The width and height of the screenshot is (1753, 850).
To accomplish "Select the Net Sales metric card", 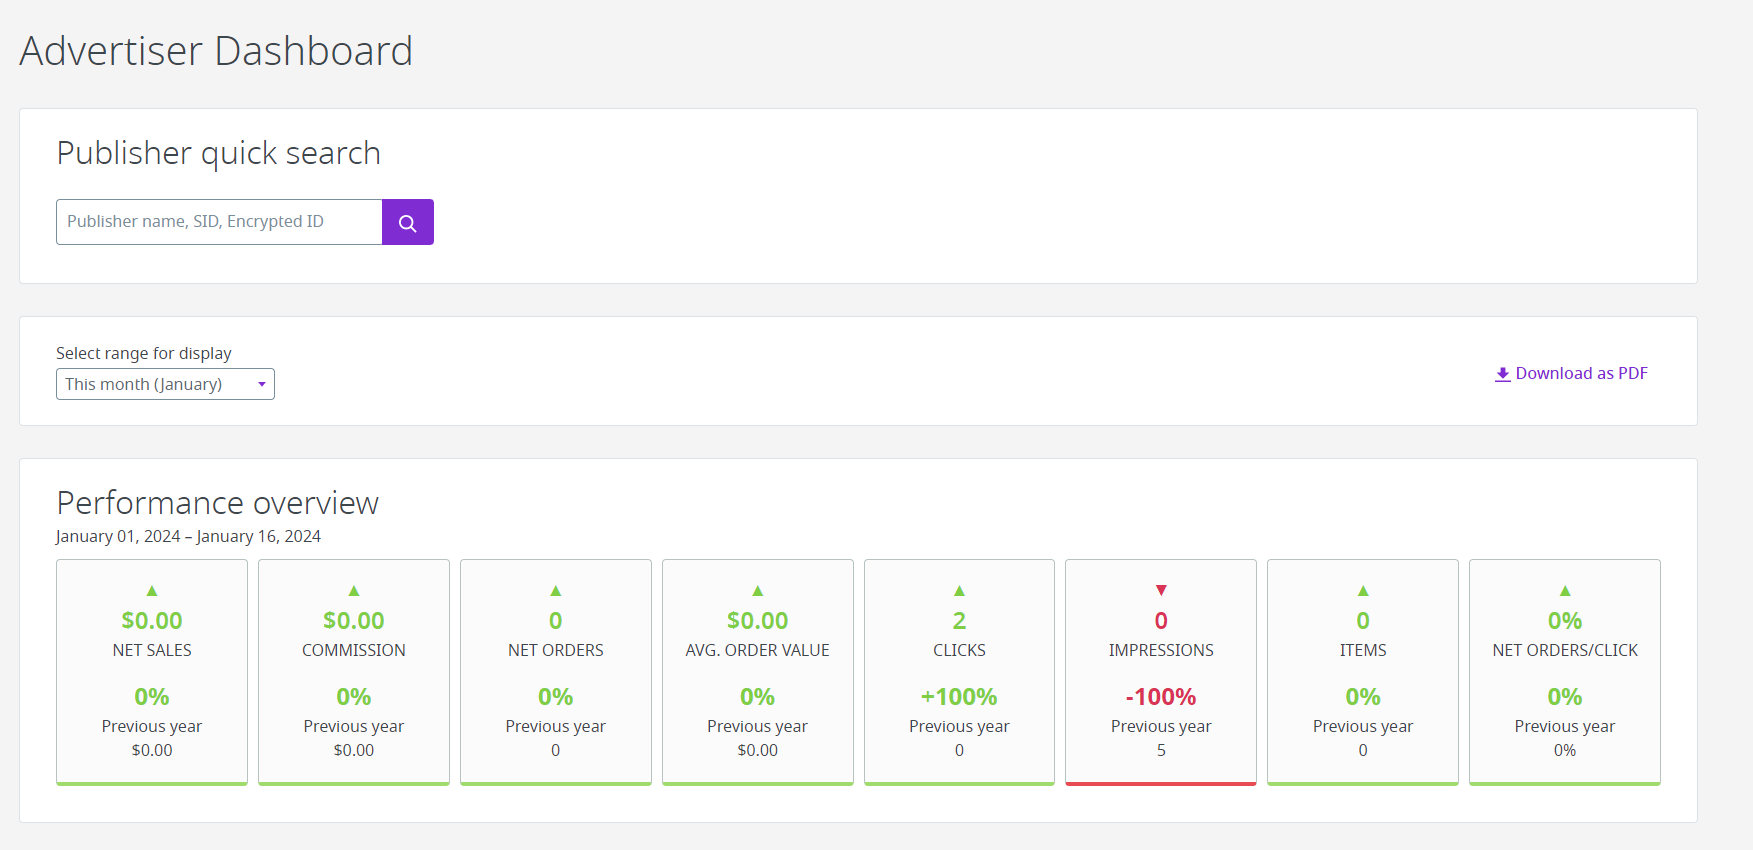I will click(x=152, y=672).
